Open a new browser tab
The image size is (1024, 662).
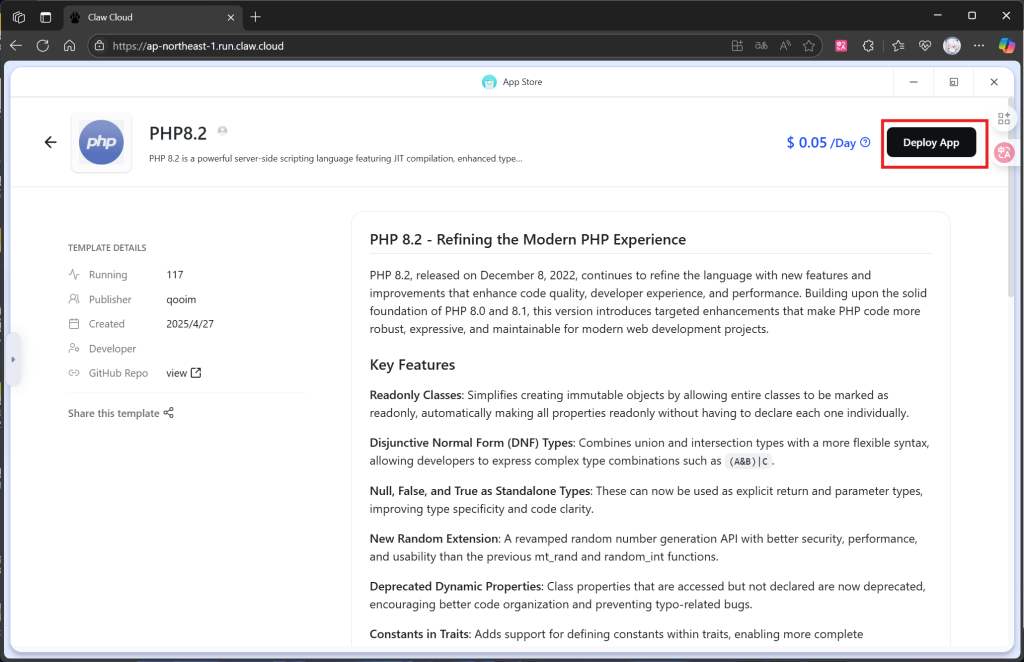255,17
